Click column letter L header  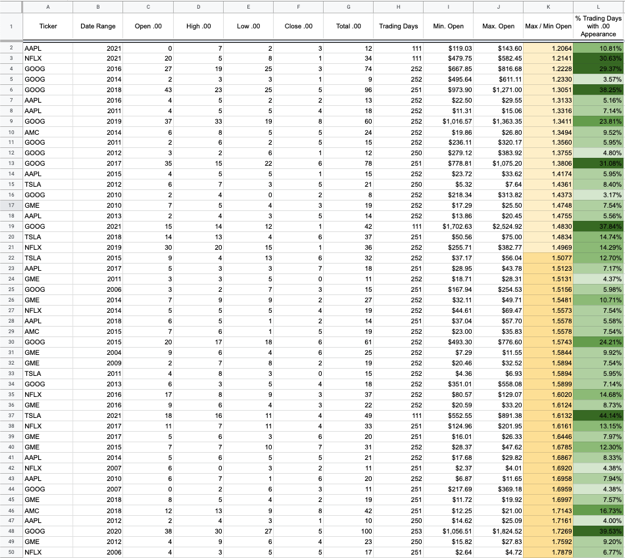click(598, 7)
